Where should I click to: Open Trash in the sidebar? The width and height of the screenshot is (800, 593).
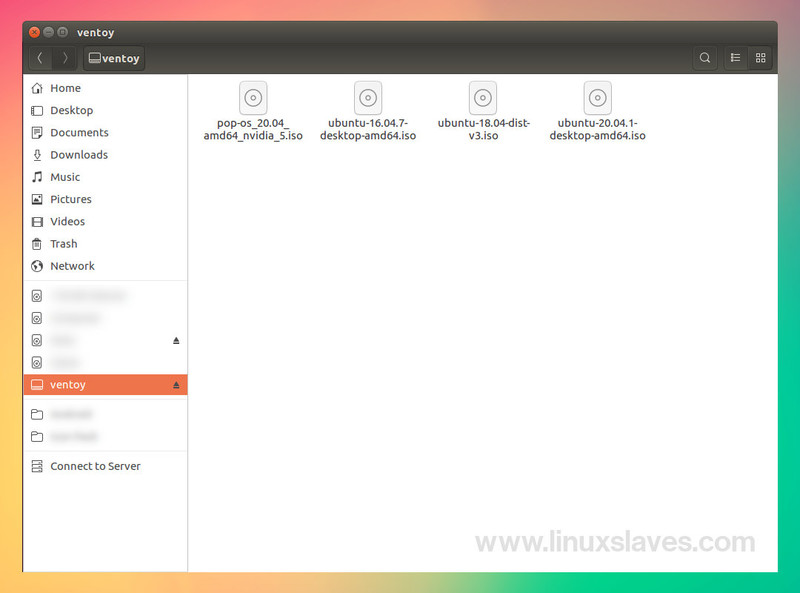pos(105,244)
